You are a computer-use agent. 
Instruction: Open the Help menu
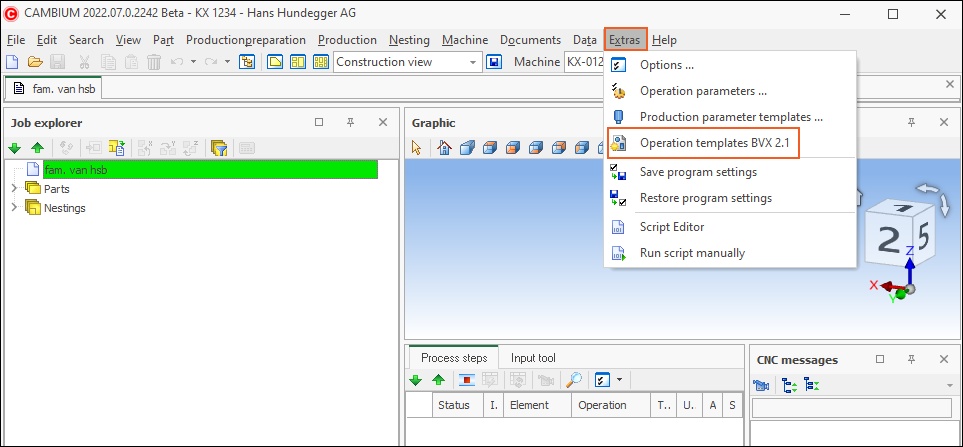[x=664, y=40]
